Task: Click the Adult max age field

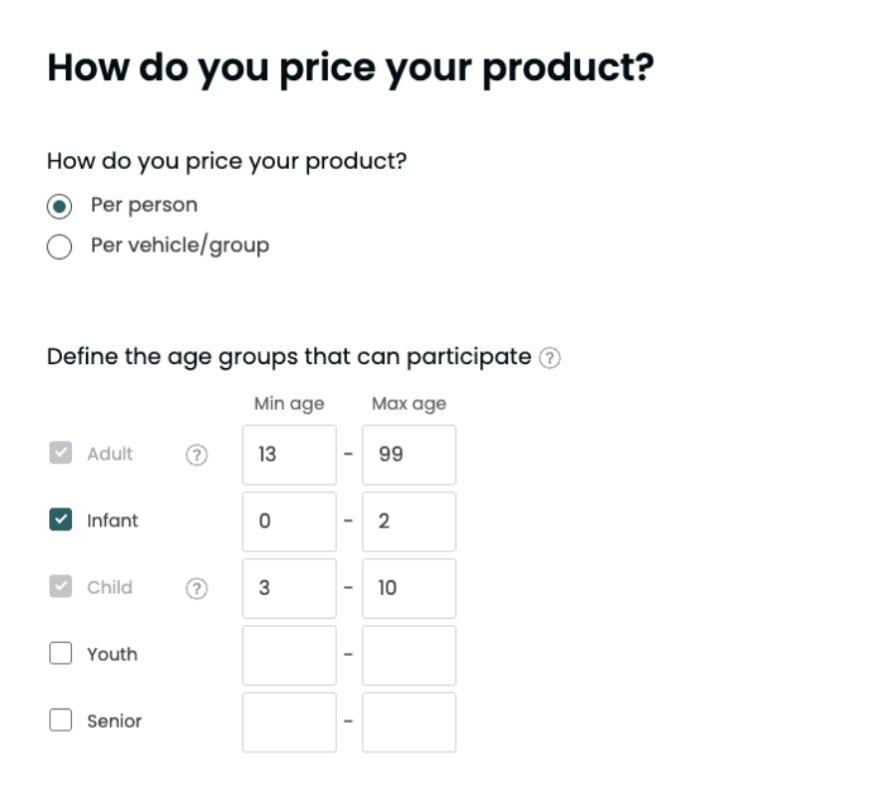Action: tap(409, 455)
